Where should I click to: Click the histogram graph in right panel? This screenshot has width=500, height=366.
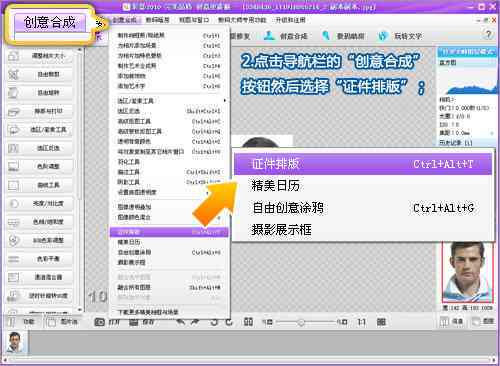[467, 81]
